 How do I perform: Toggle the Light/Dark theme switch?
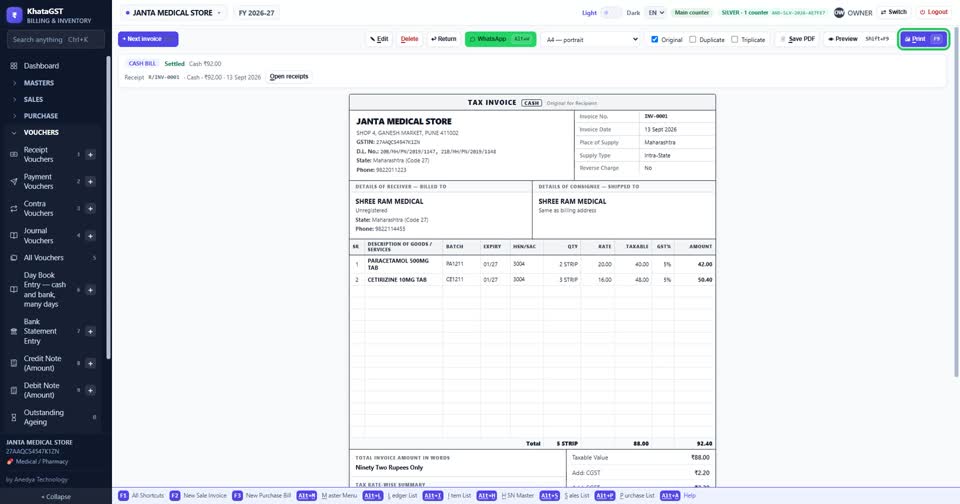[610, 12]
